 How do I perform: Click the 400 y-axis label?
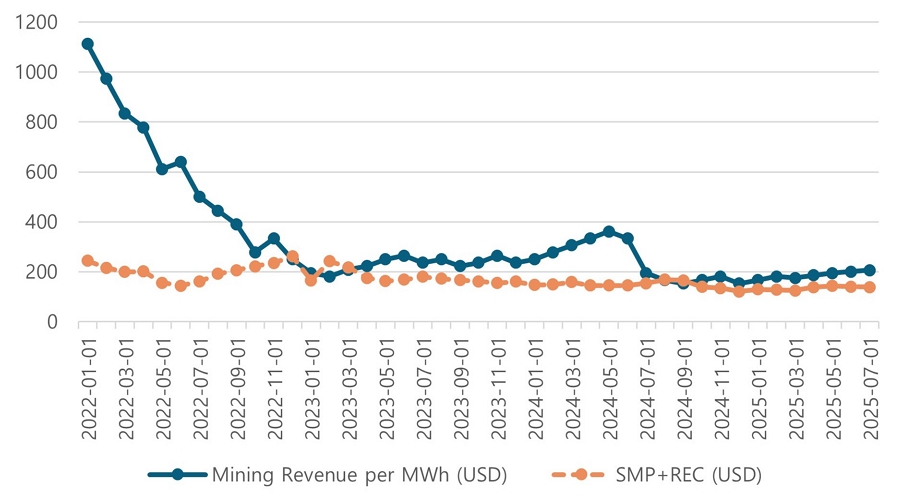tap(42, 222)
